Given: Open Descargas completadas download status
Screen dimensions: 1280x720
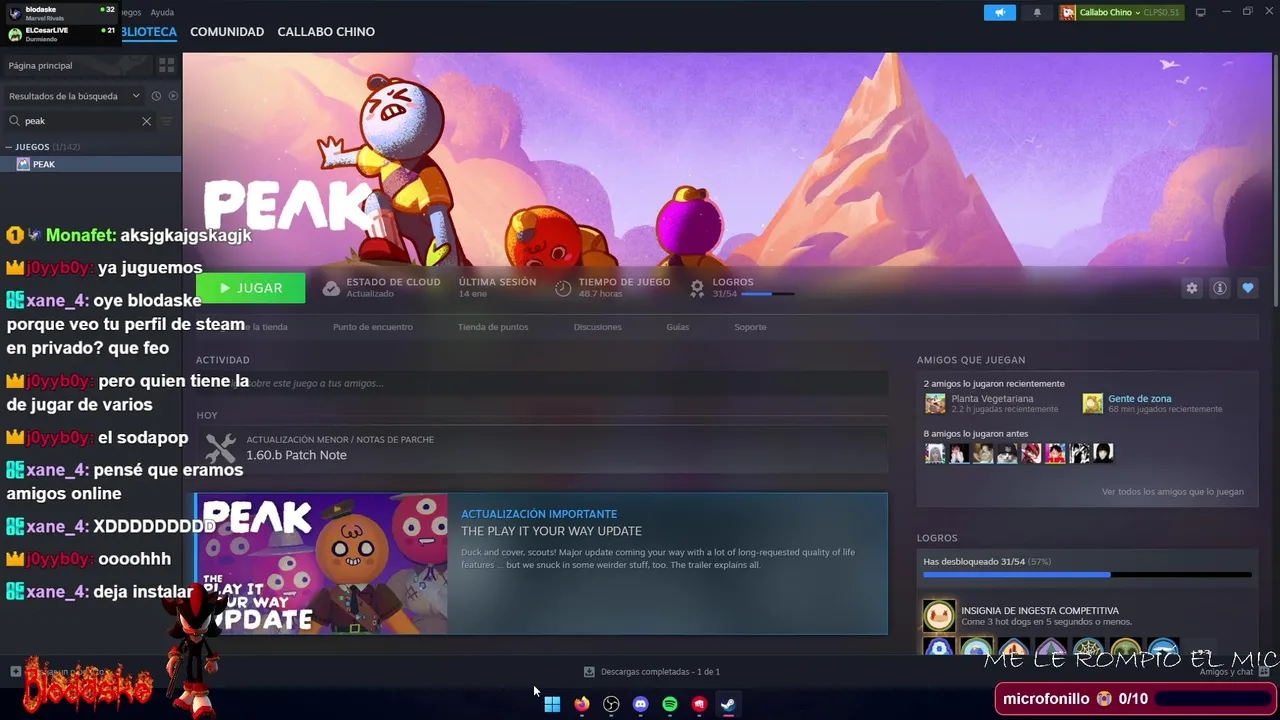Looking at the screenshot, I should pos(660,672).
